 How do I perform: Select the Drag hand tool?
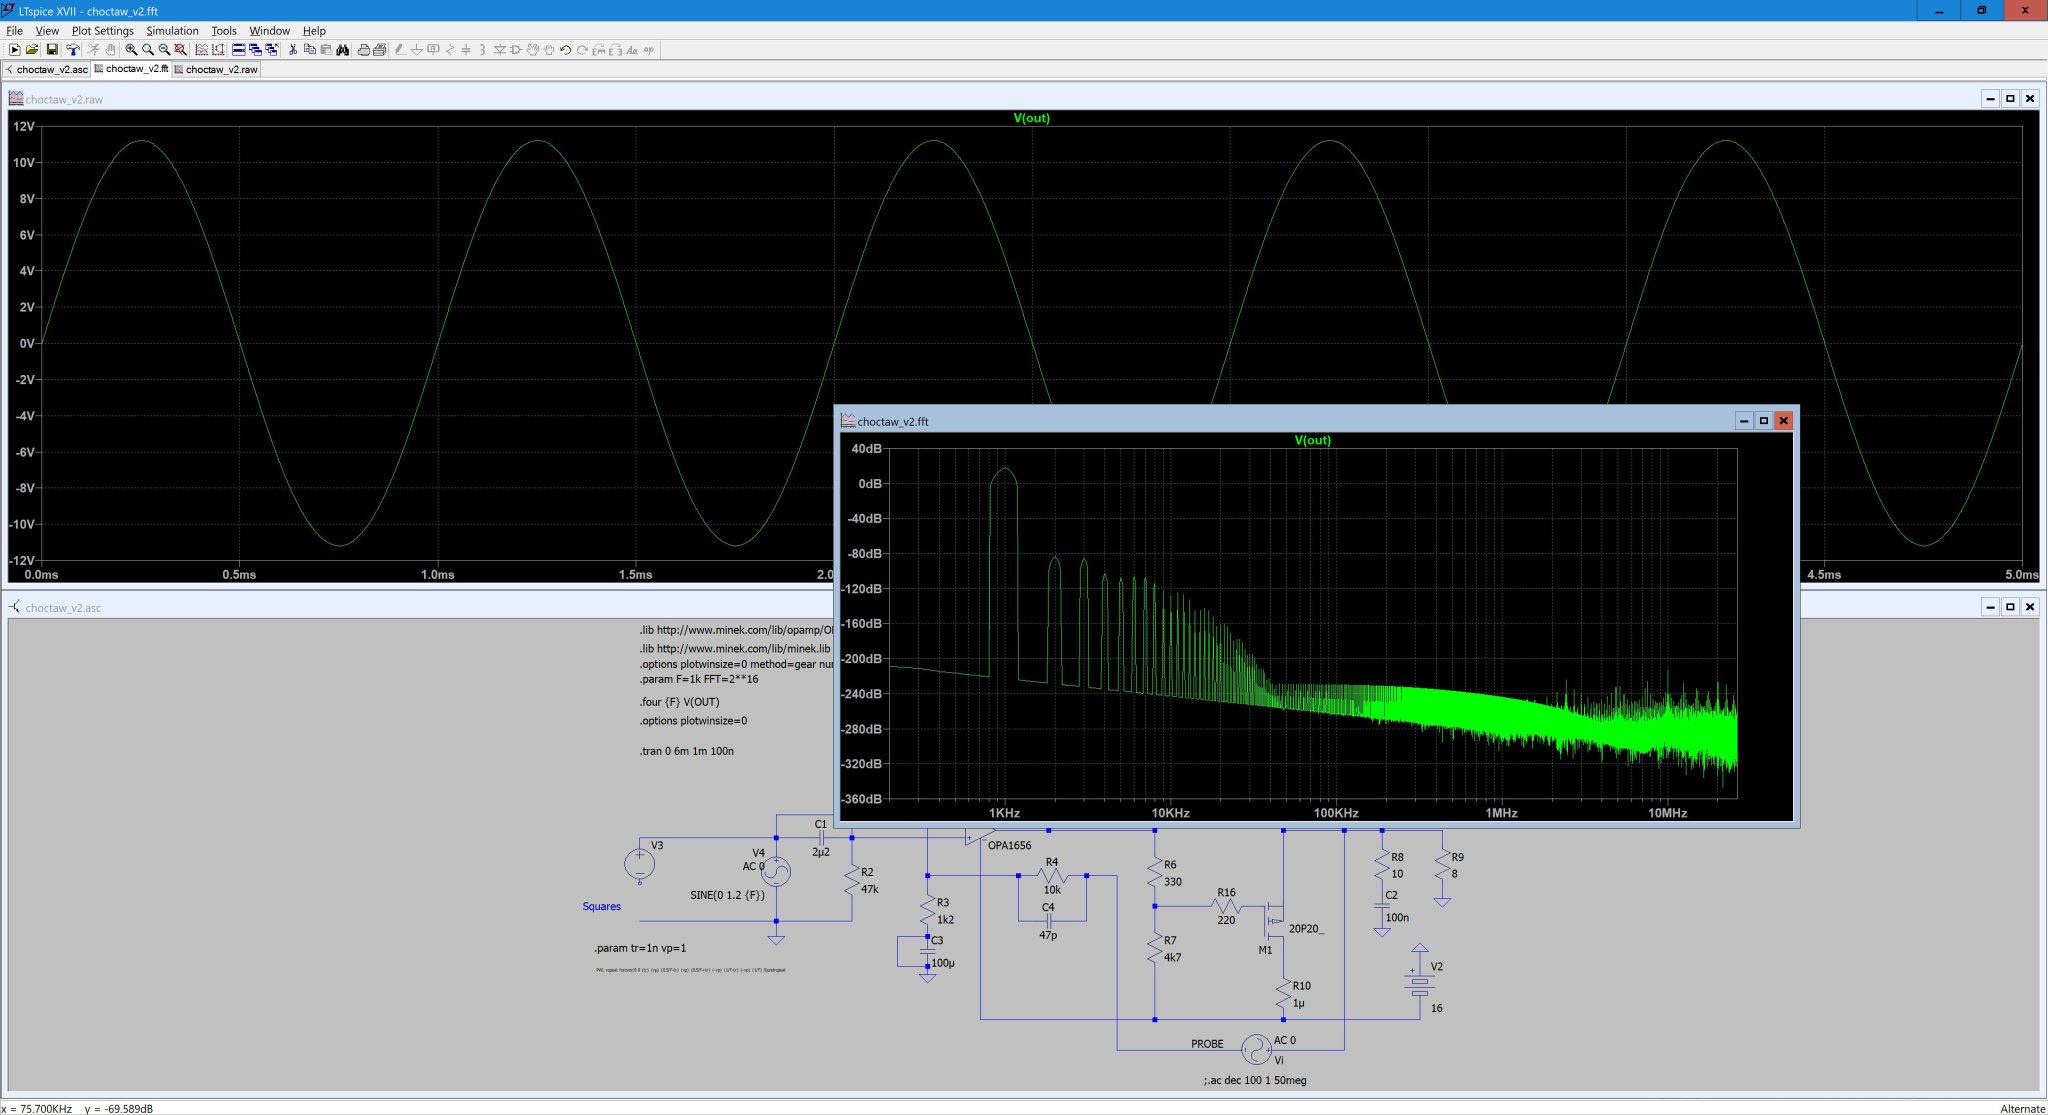(549, 50)
